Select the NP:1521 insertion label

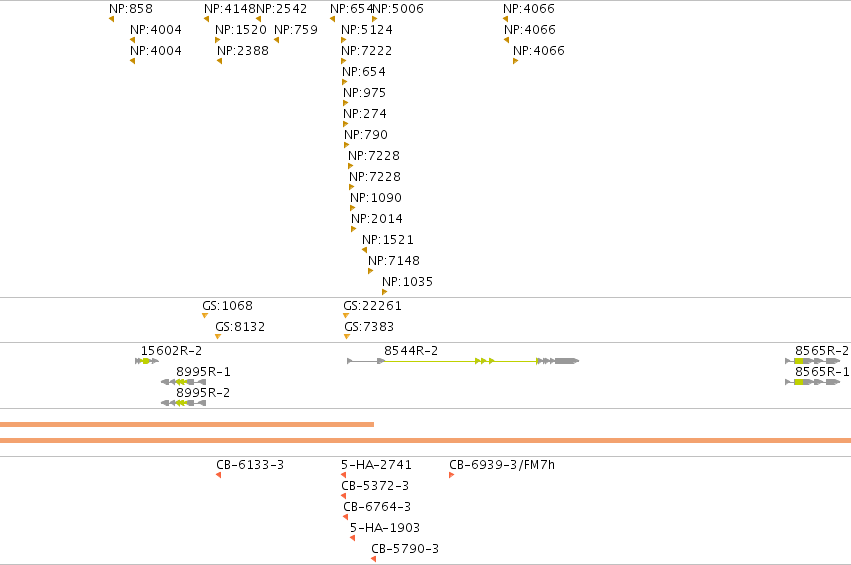point(388,240)
